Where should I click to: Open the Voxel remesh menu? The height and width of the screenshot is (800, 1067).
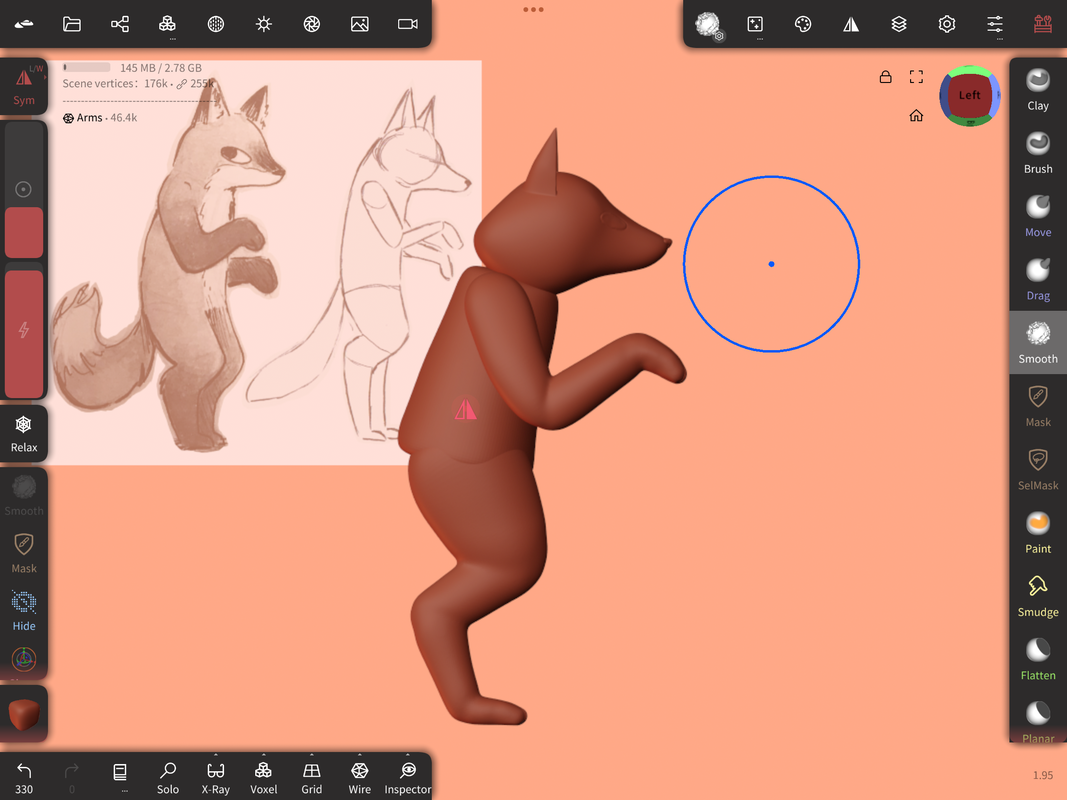point(264,777)
